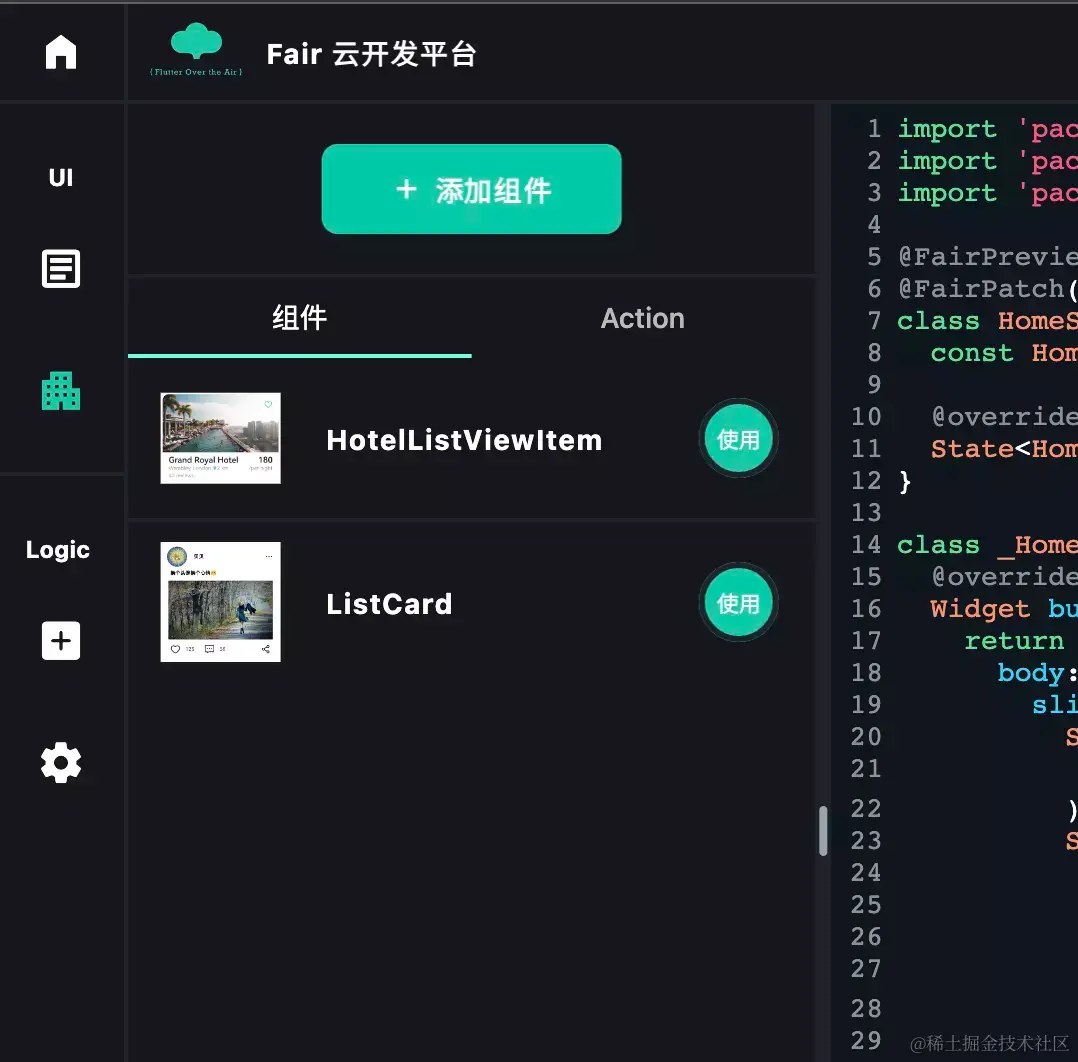Click the component panel scrollbar handle
Image resolution: width=1078 pixels, height=1062 pixels.
pos(823,831)
